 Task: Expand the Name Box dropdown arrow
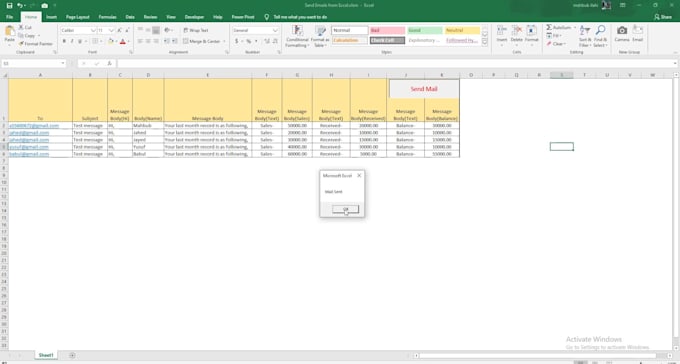[x=63, y=63]
